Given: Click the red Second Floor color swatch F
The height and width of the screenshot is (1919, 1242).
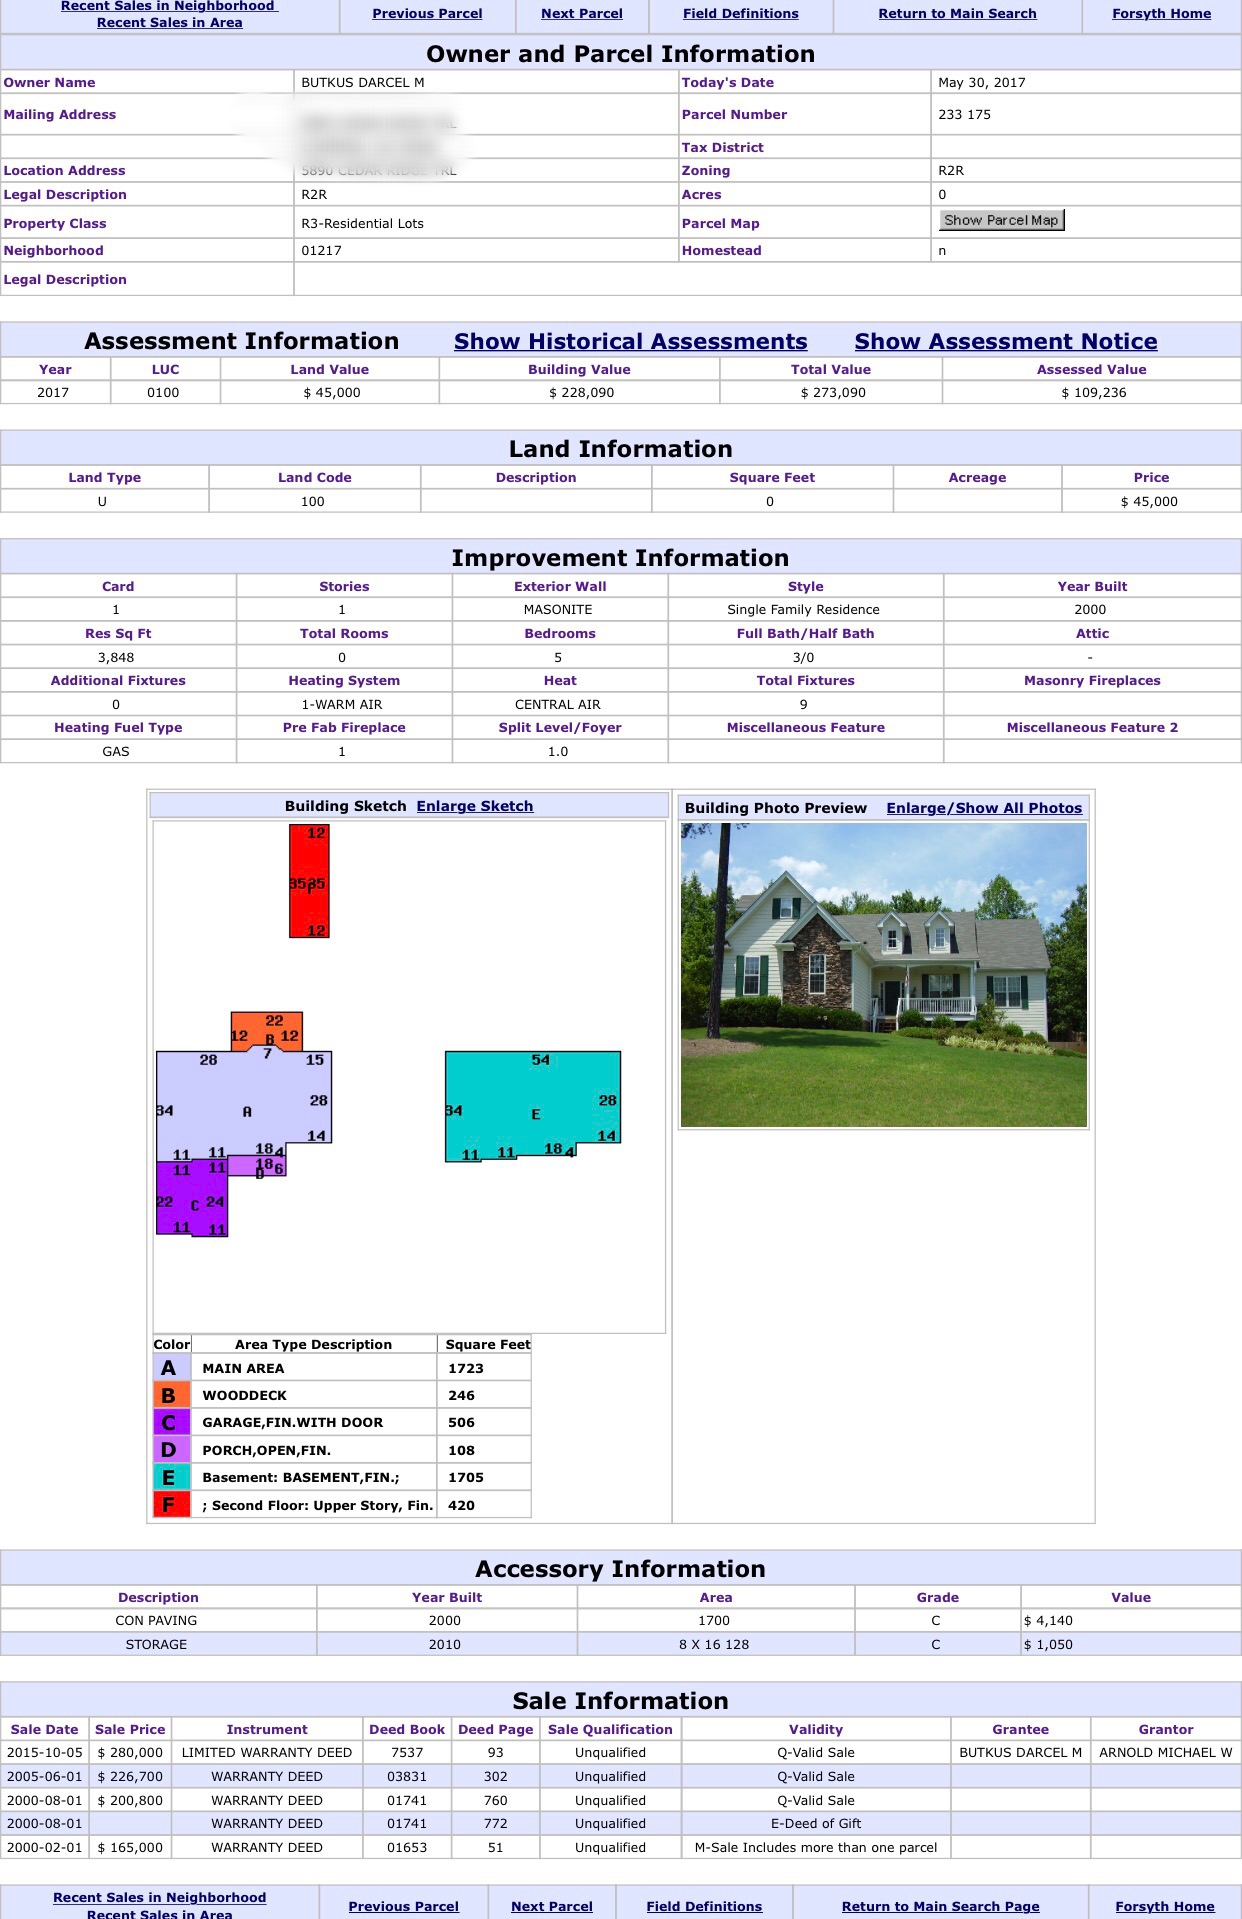Looking at the screenshot, I should pos(171,1505).
